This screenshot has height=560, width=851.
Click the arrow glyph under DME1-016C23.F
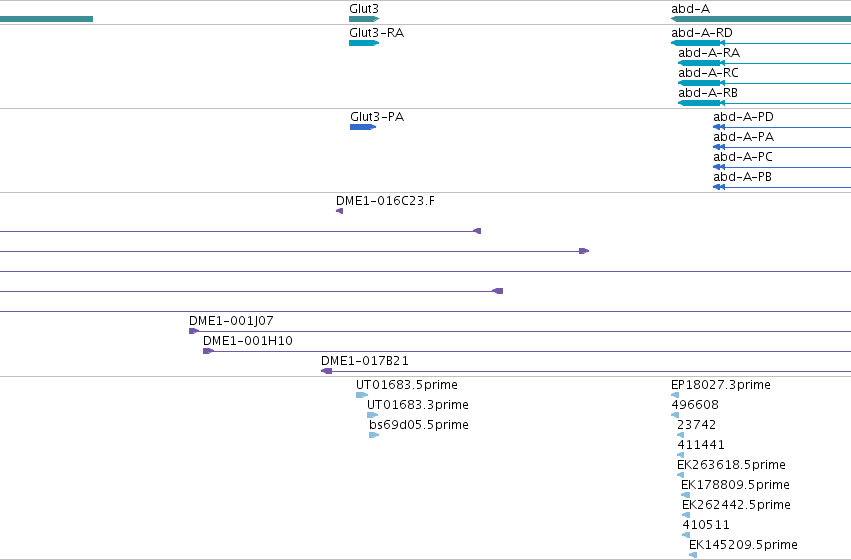coord(339,211)
